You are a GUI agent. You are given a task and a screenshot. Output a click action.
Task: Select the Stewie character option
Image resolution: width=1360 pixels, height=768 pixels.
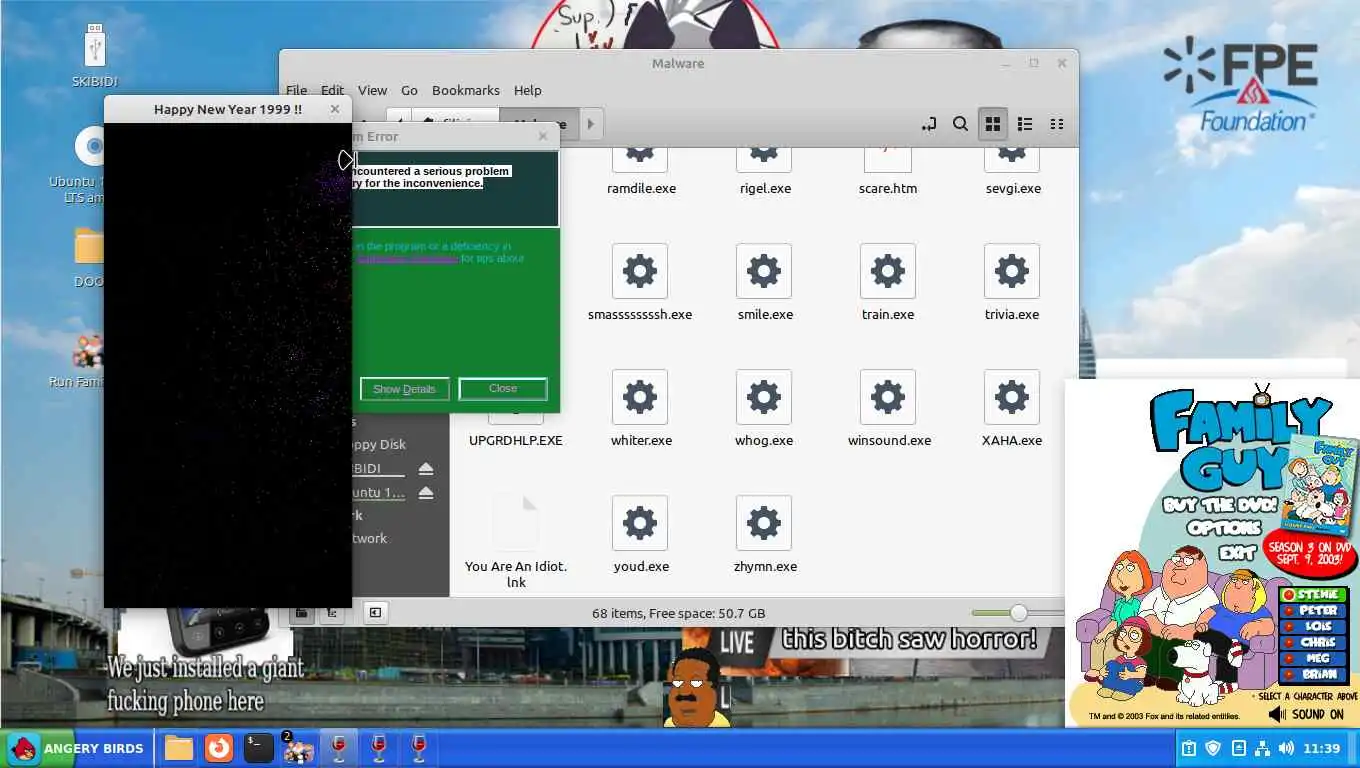pyautogui.click(x=1314, y=595)
